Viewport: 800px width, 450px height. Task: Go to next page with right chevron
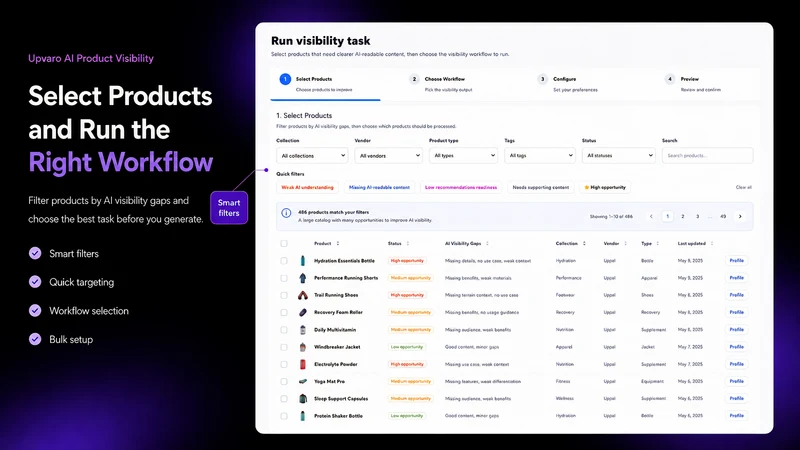click(740, 216)
